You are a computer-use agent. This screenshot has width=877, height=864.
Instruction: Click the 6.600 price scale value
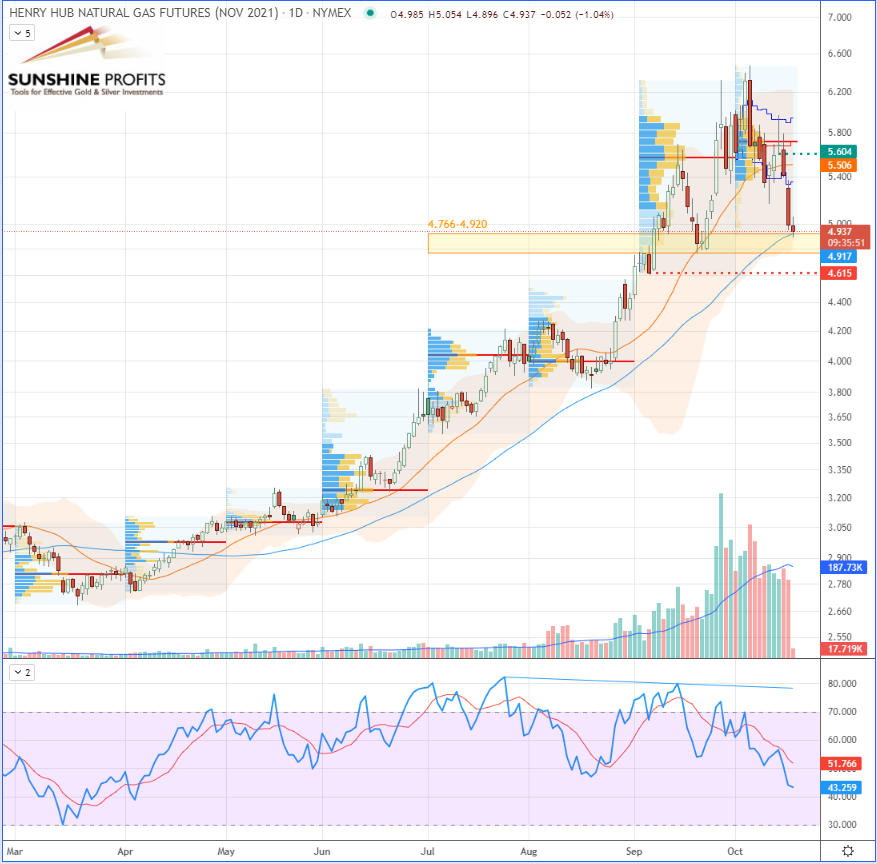point(840,54)
